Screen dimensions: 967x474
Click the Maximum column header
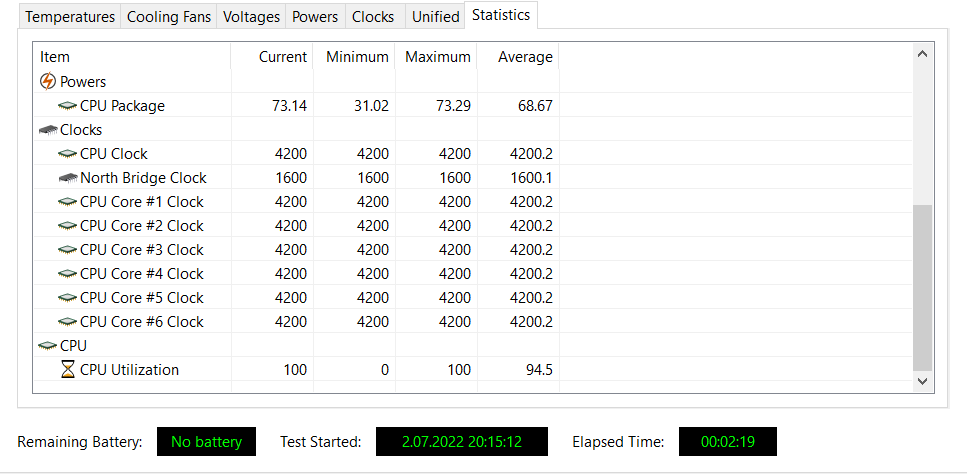coord(436,57)
